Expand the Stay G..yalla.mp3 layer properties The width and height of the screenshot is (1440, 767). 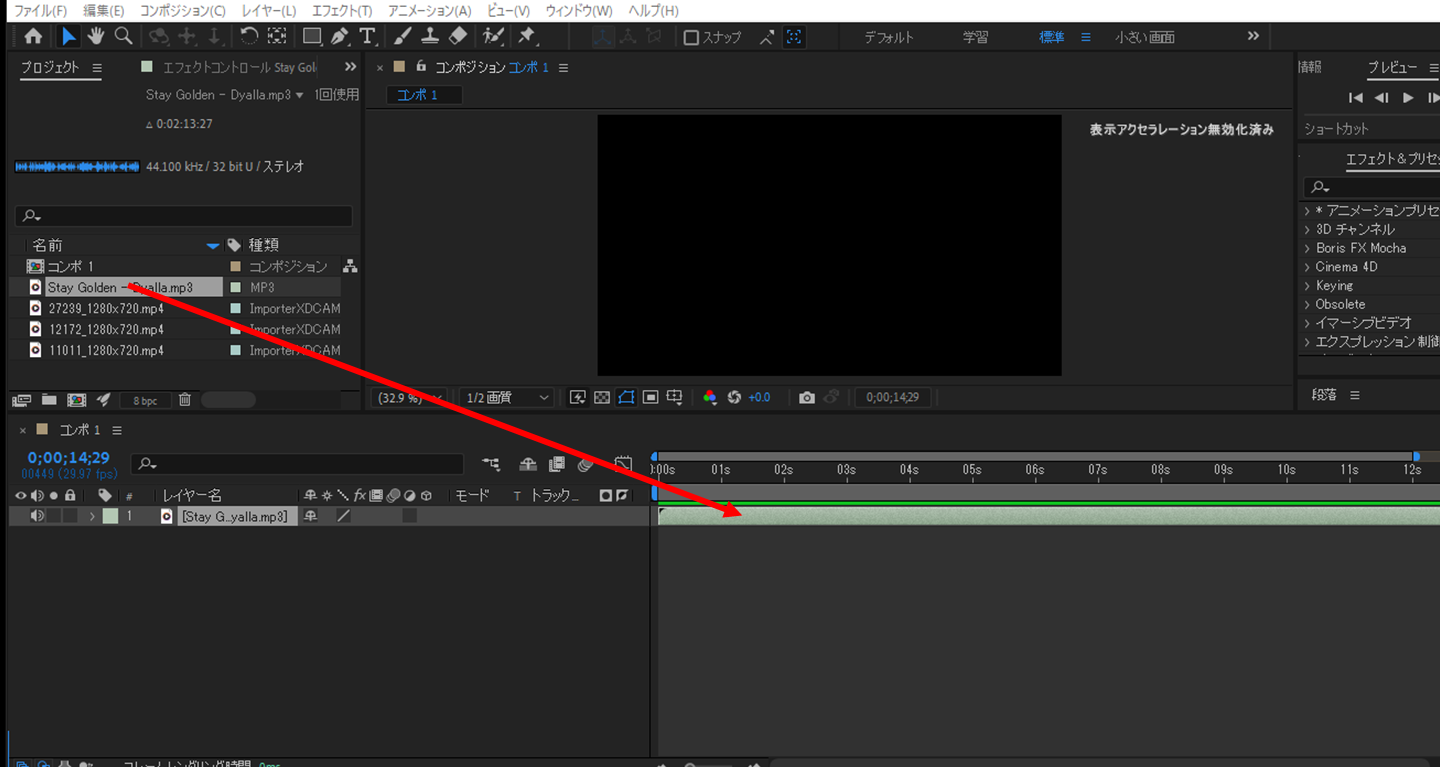[x=92, y=516]
